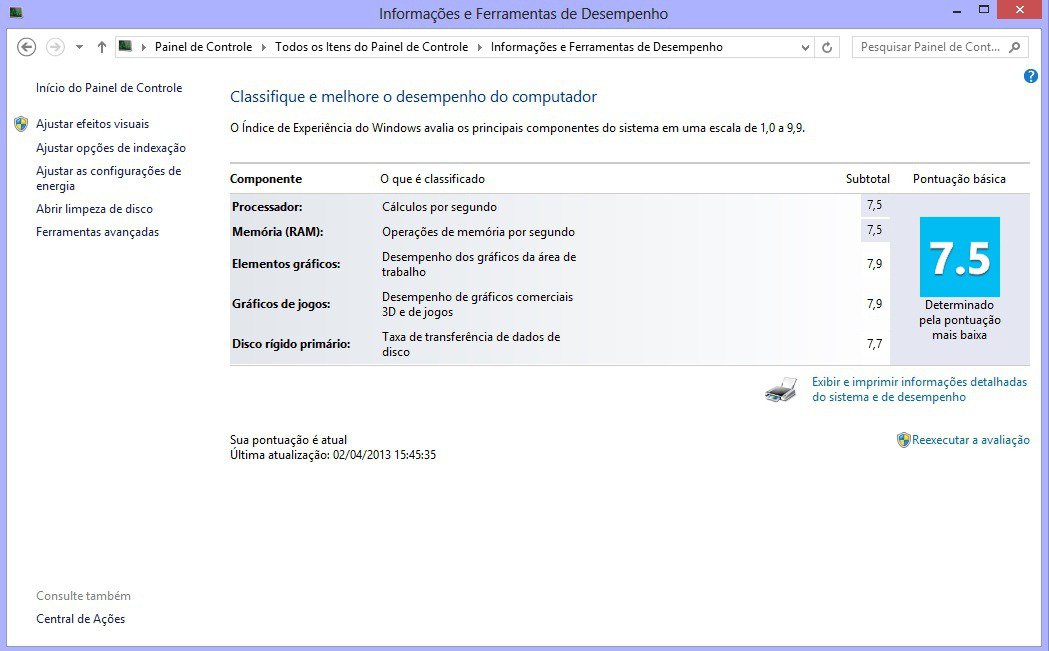Maximize the window

click(x=983, y=9)
